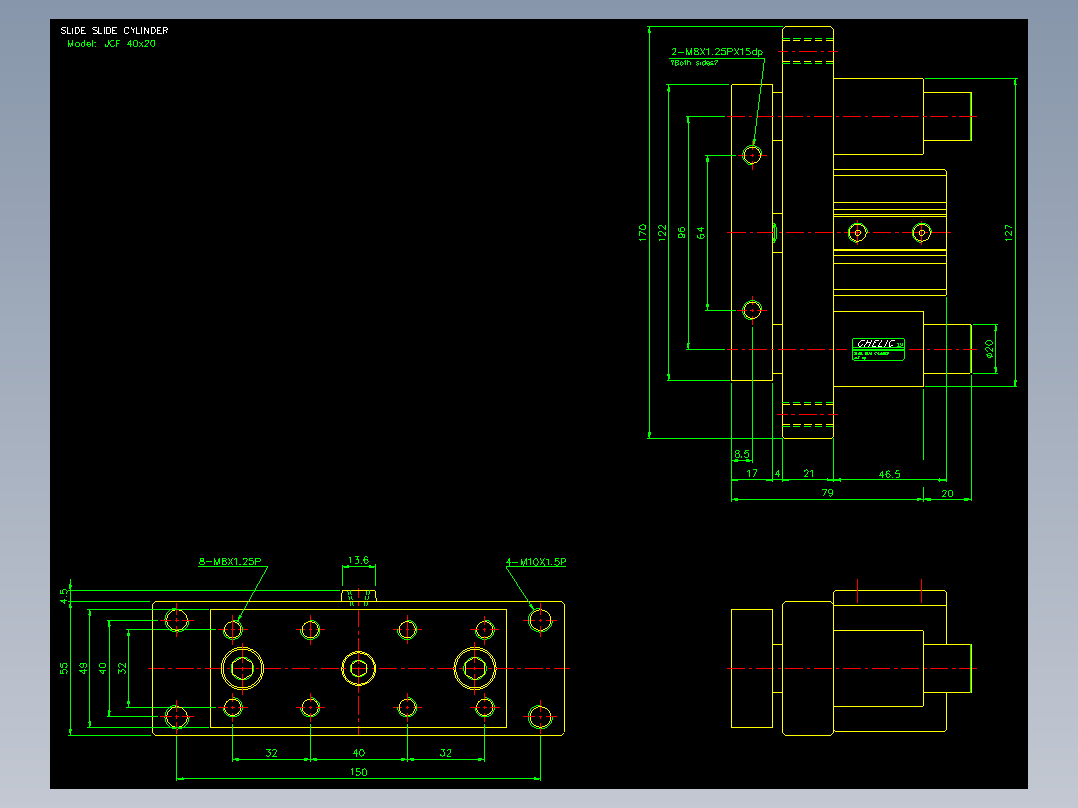
Task: Click the 49 vertical dimension text
Action: (x=83, y=668)
